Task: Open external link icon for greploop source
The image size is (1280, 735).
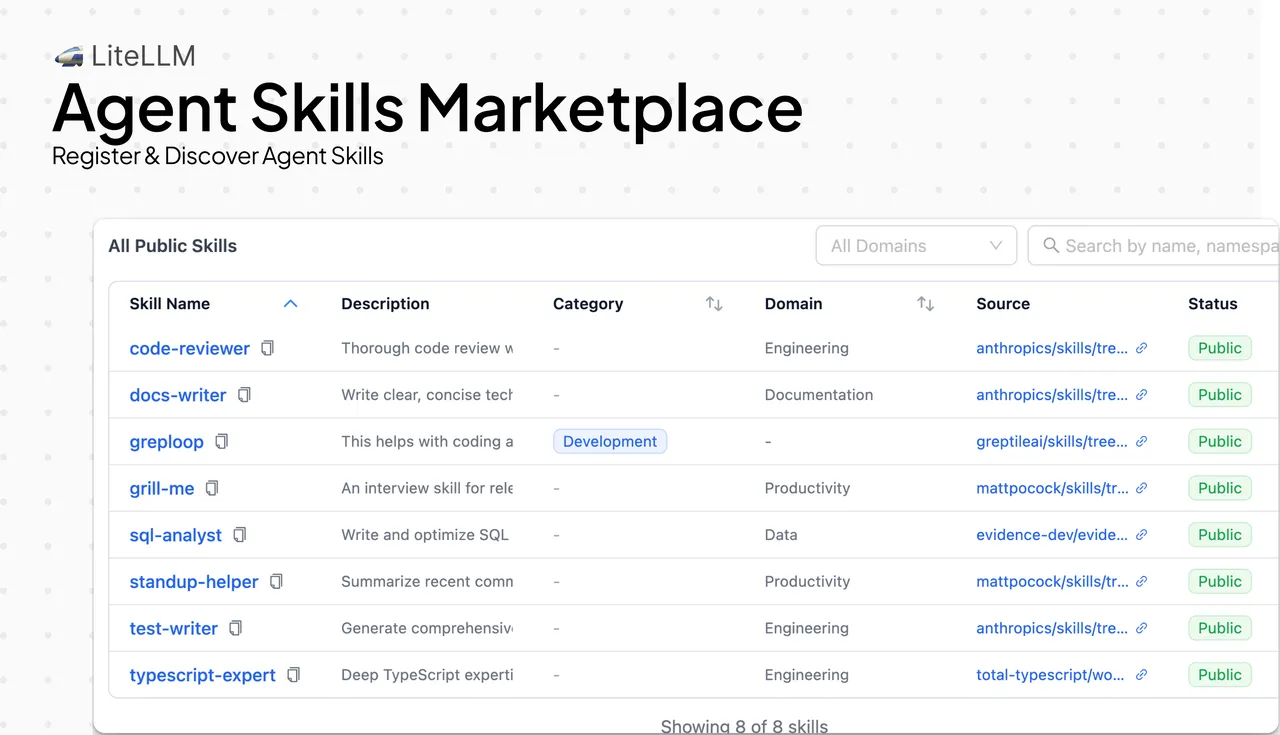Action: point(1142,441)
